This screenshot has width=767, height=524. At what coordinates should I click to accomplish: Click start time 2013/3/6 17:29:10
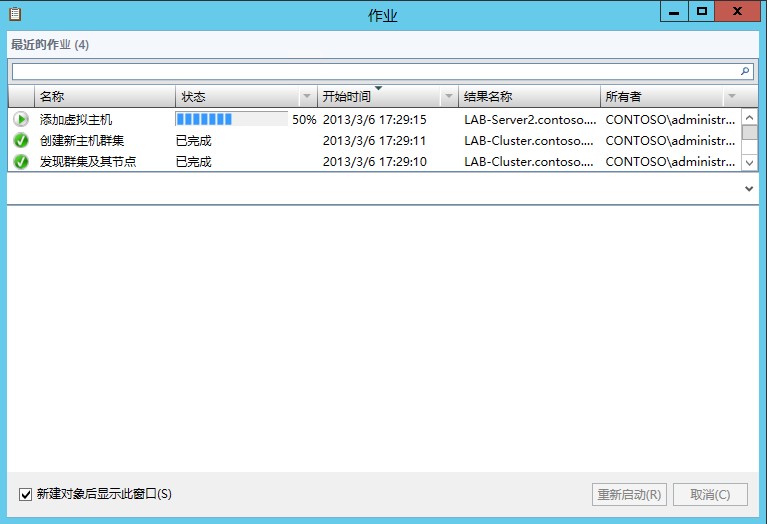375,162
